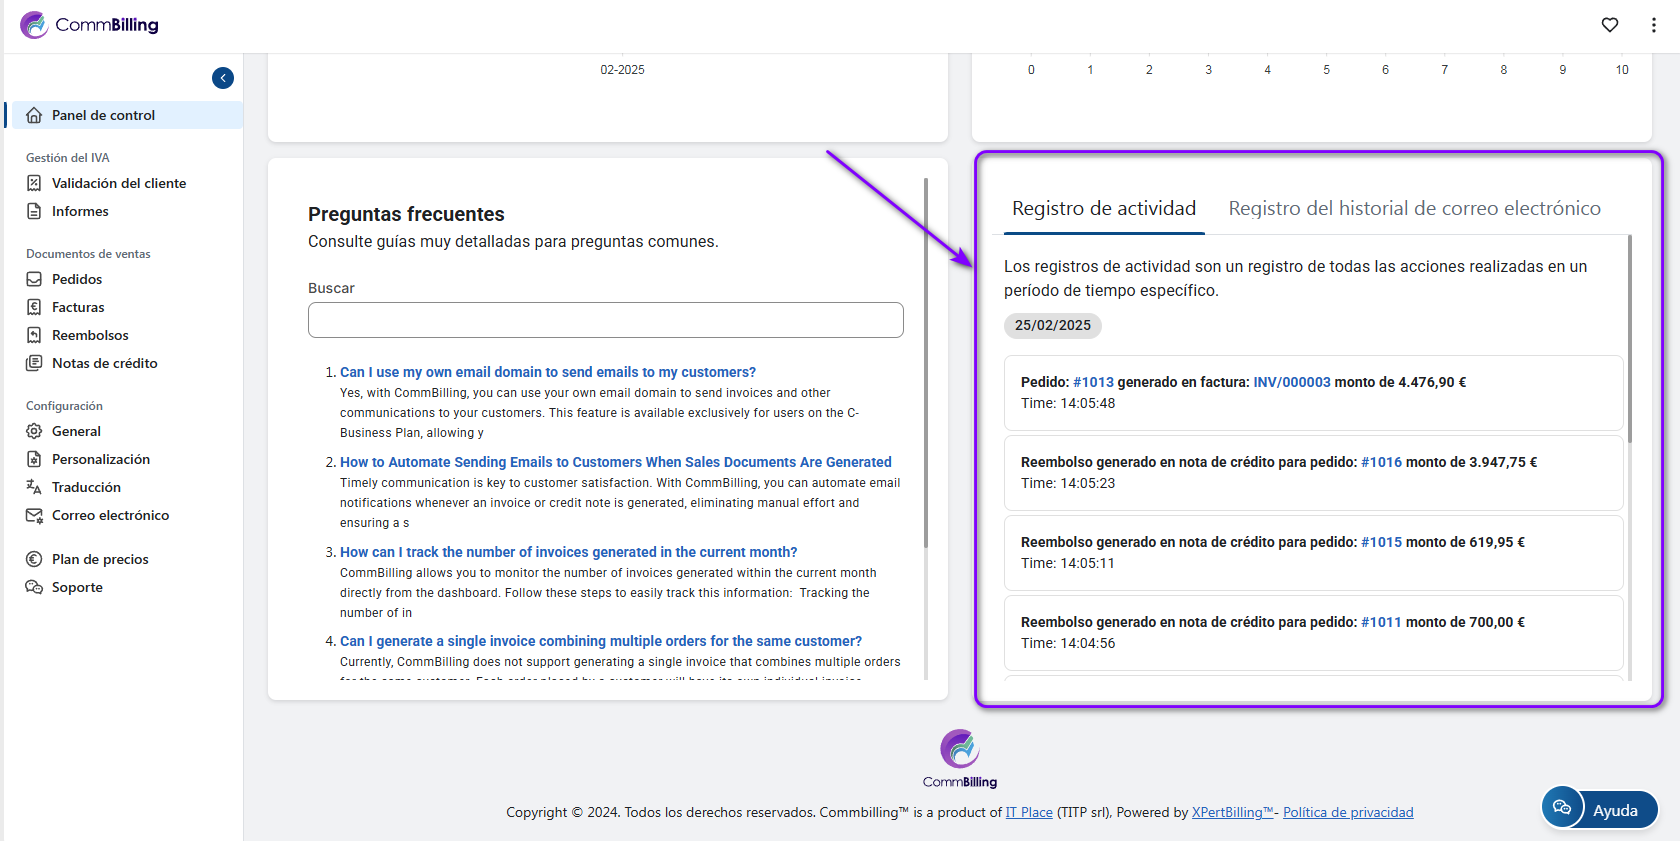Click the Informes document icon

[34, 211]
